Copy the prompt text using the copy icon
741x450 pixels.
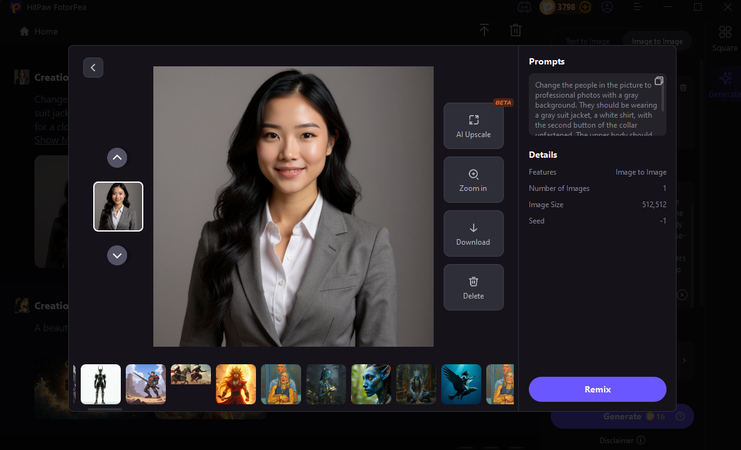coord(659,81)
